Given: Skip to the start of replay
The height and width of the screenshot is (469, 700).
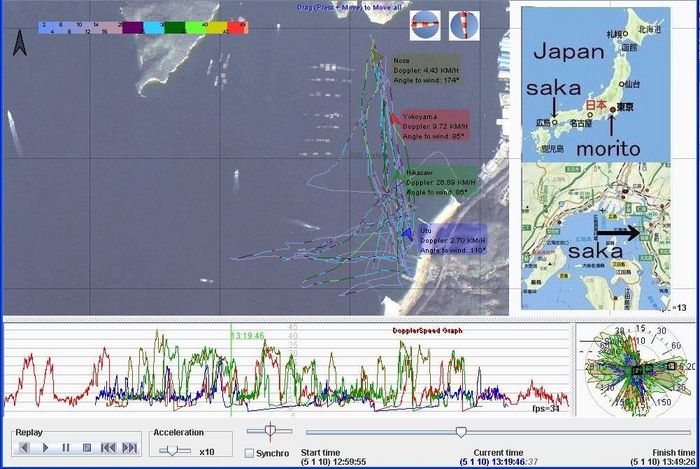Looking at the screenshot, I should click(108, 448).
